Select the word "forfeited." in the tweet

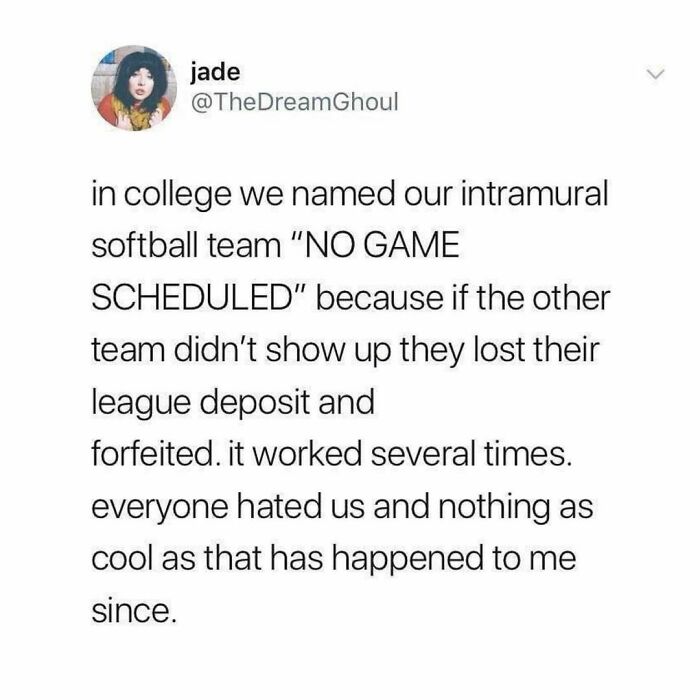click(154, 454)
